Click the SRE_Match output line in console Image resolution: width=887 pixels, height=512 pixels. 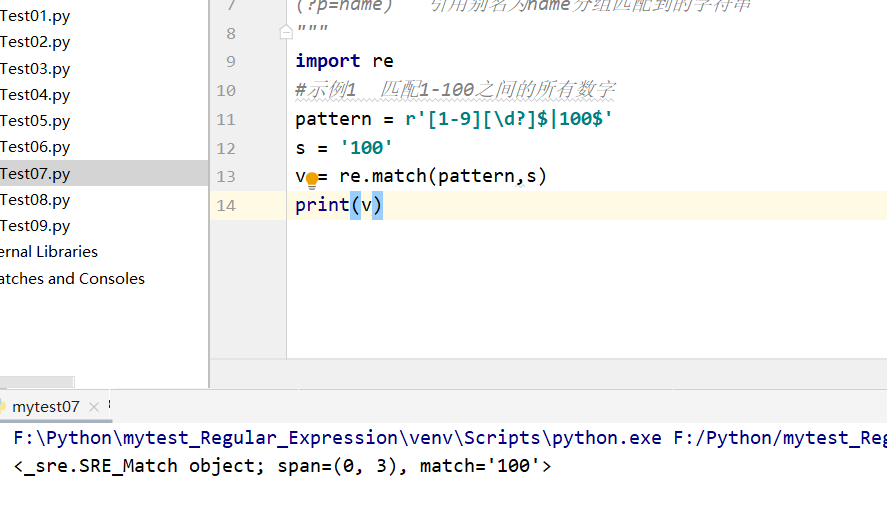point(282,466)
